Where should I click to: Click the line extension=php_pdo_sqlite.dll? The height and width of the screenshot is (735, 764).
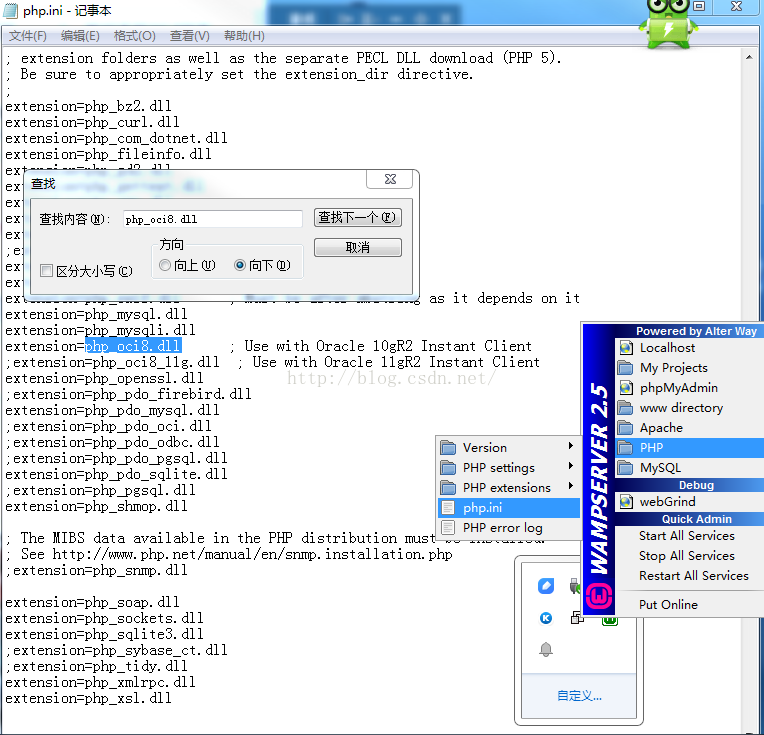[x=116, y=474]
